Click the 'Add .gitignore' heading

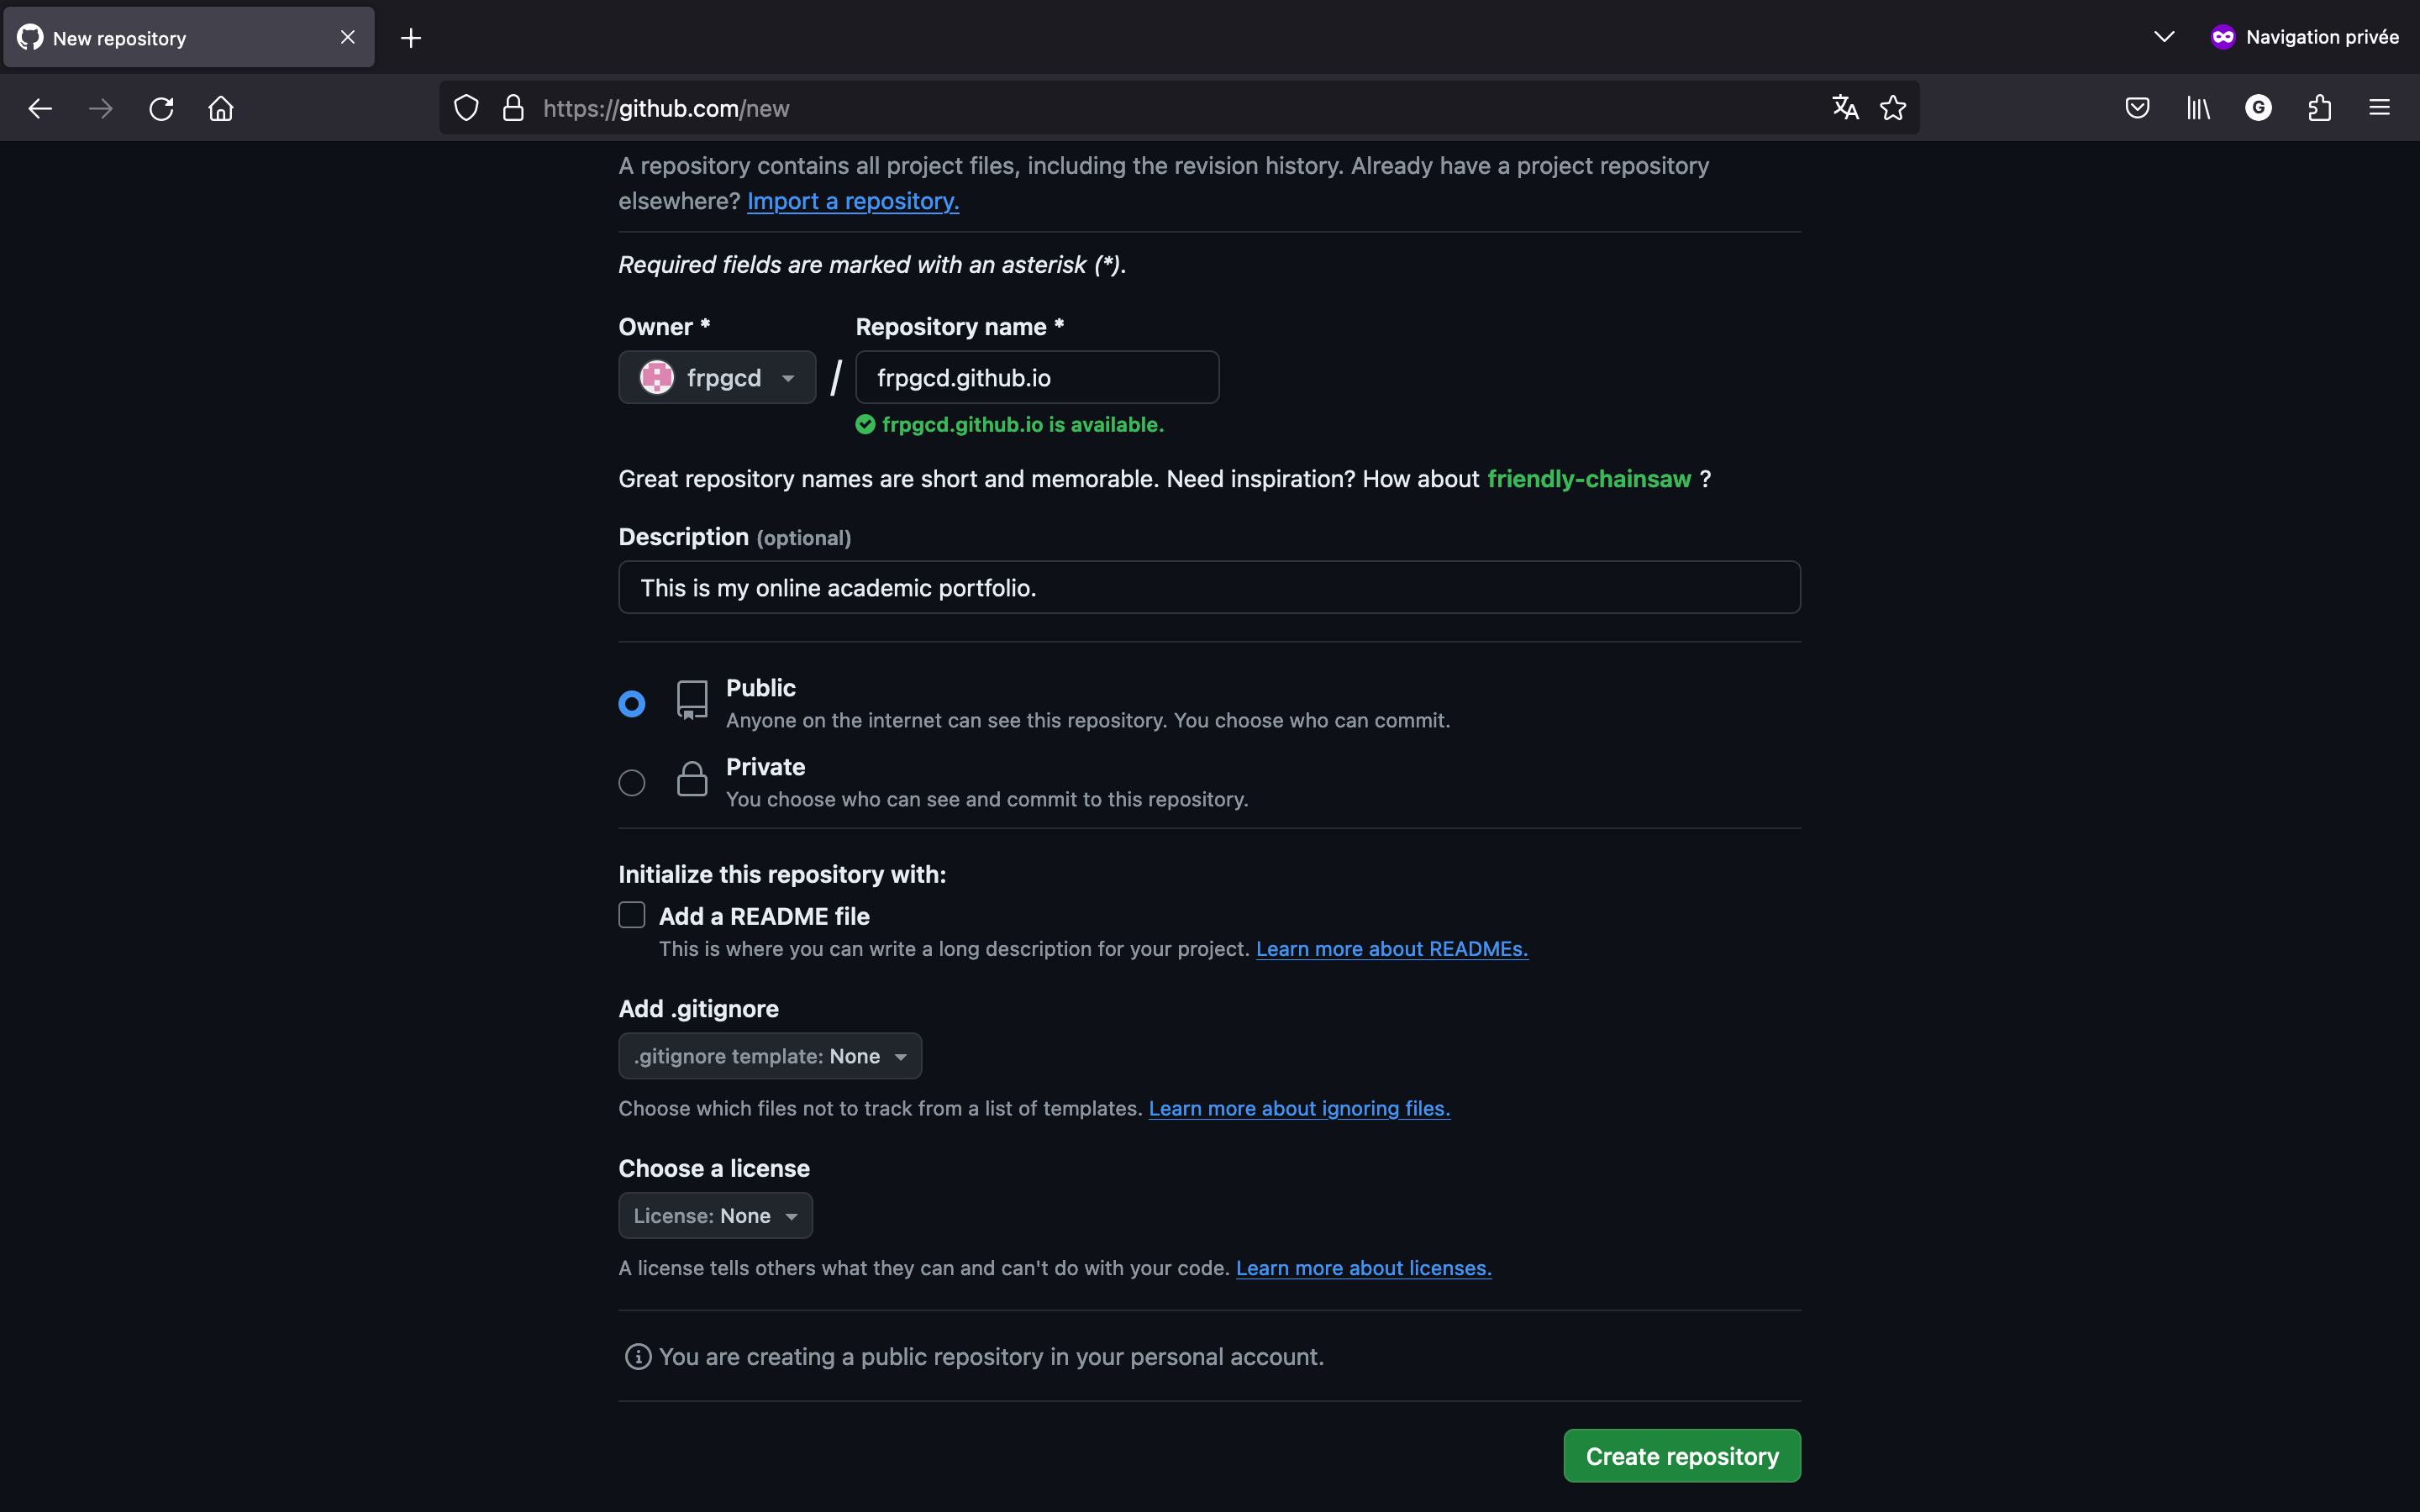[698, 1009]
